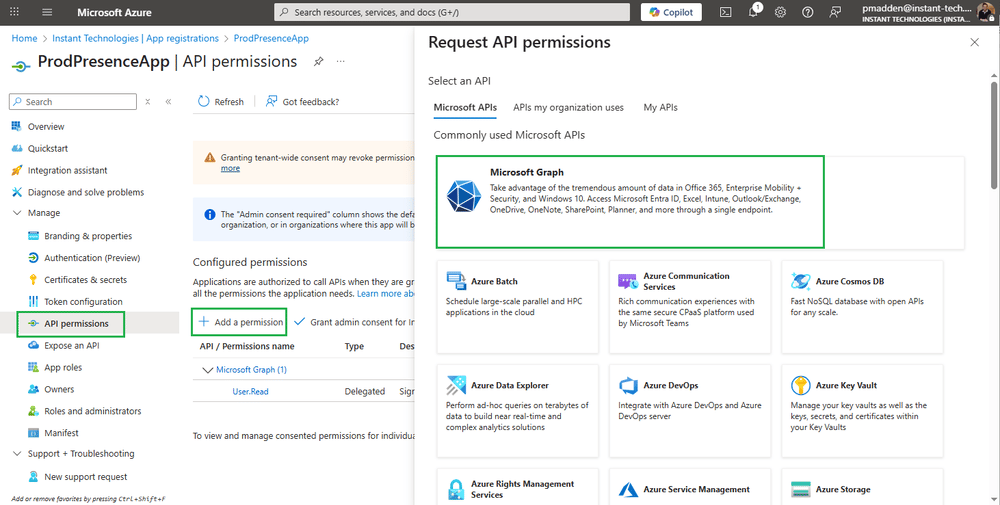Image resolution: width=1000 pixels, height=505 pixels.
Task: Click the Azure Cosmos DB icon
Action: point(800,281)
